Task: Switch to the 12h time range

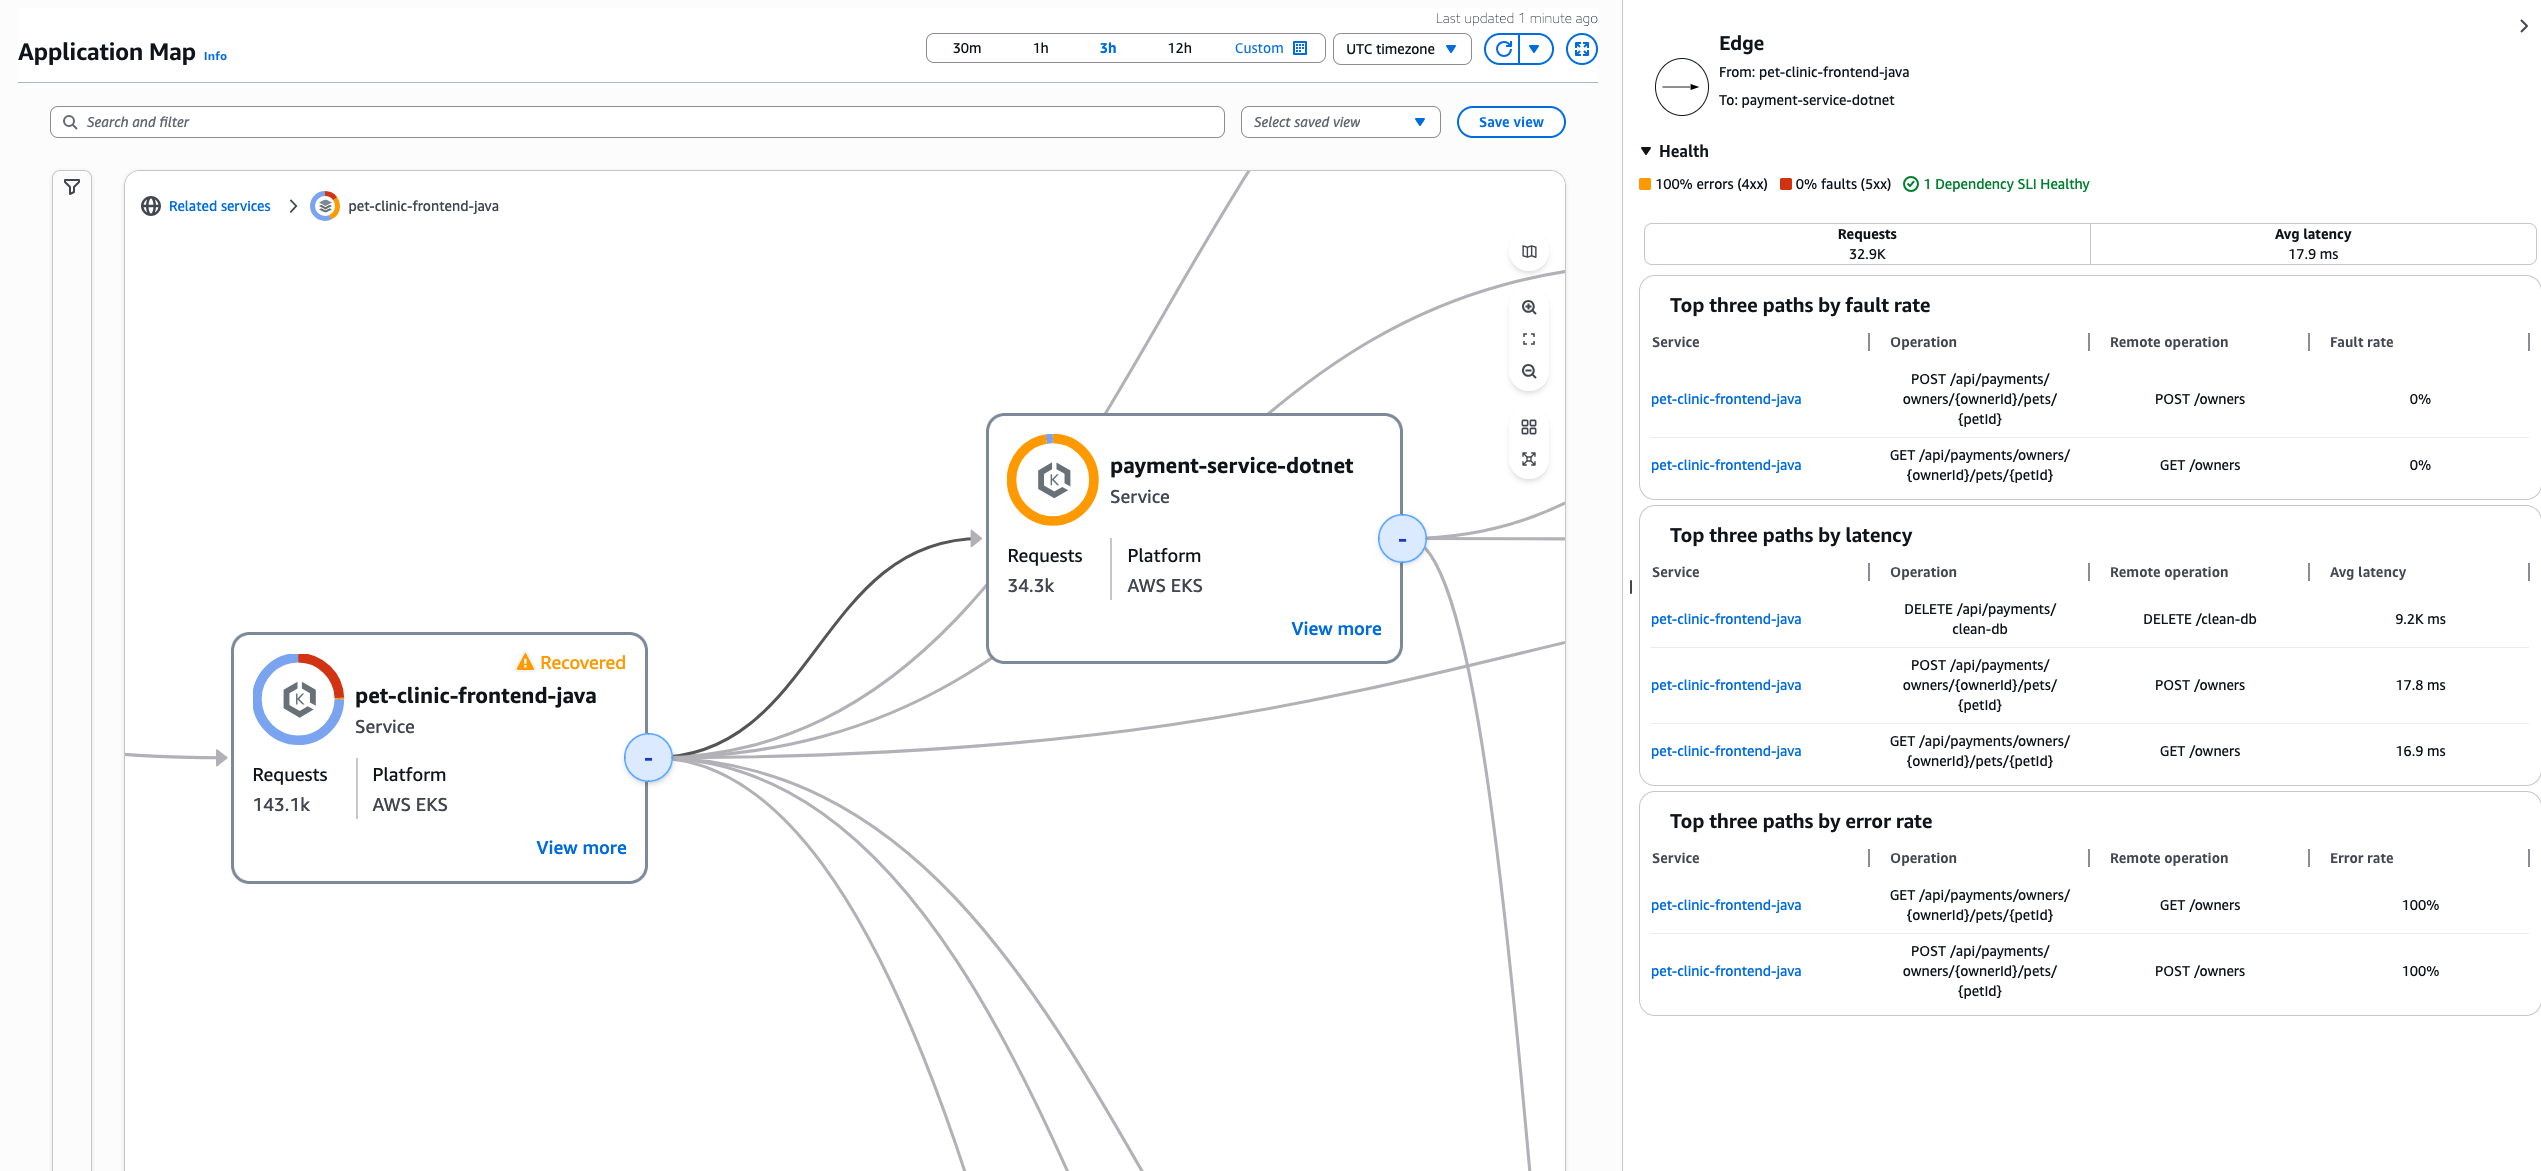Action: click(1177, 47)
